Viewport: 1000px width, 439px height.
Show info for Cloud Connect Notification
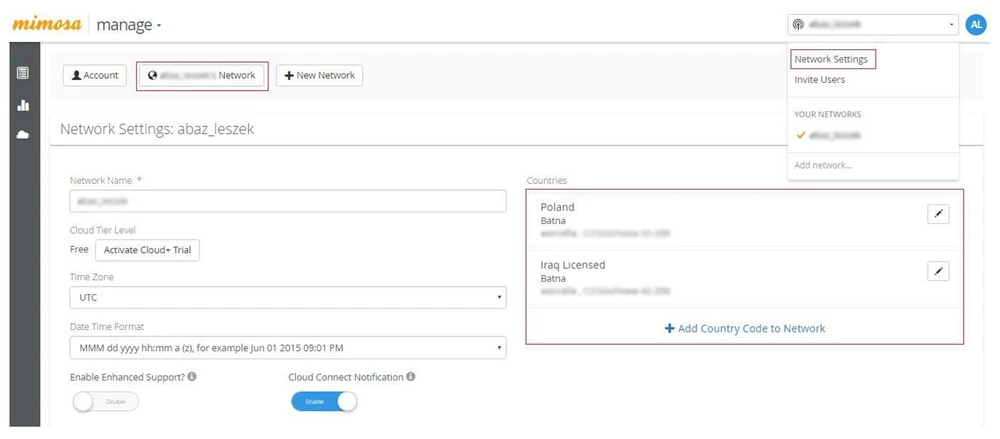click(x=411, y=377)
